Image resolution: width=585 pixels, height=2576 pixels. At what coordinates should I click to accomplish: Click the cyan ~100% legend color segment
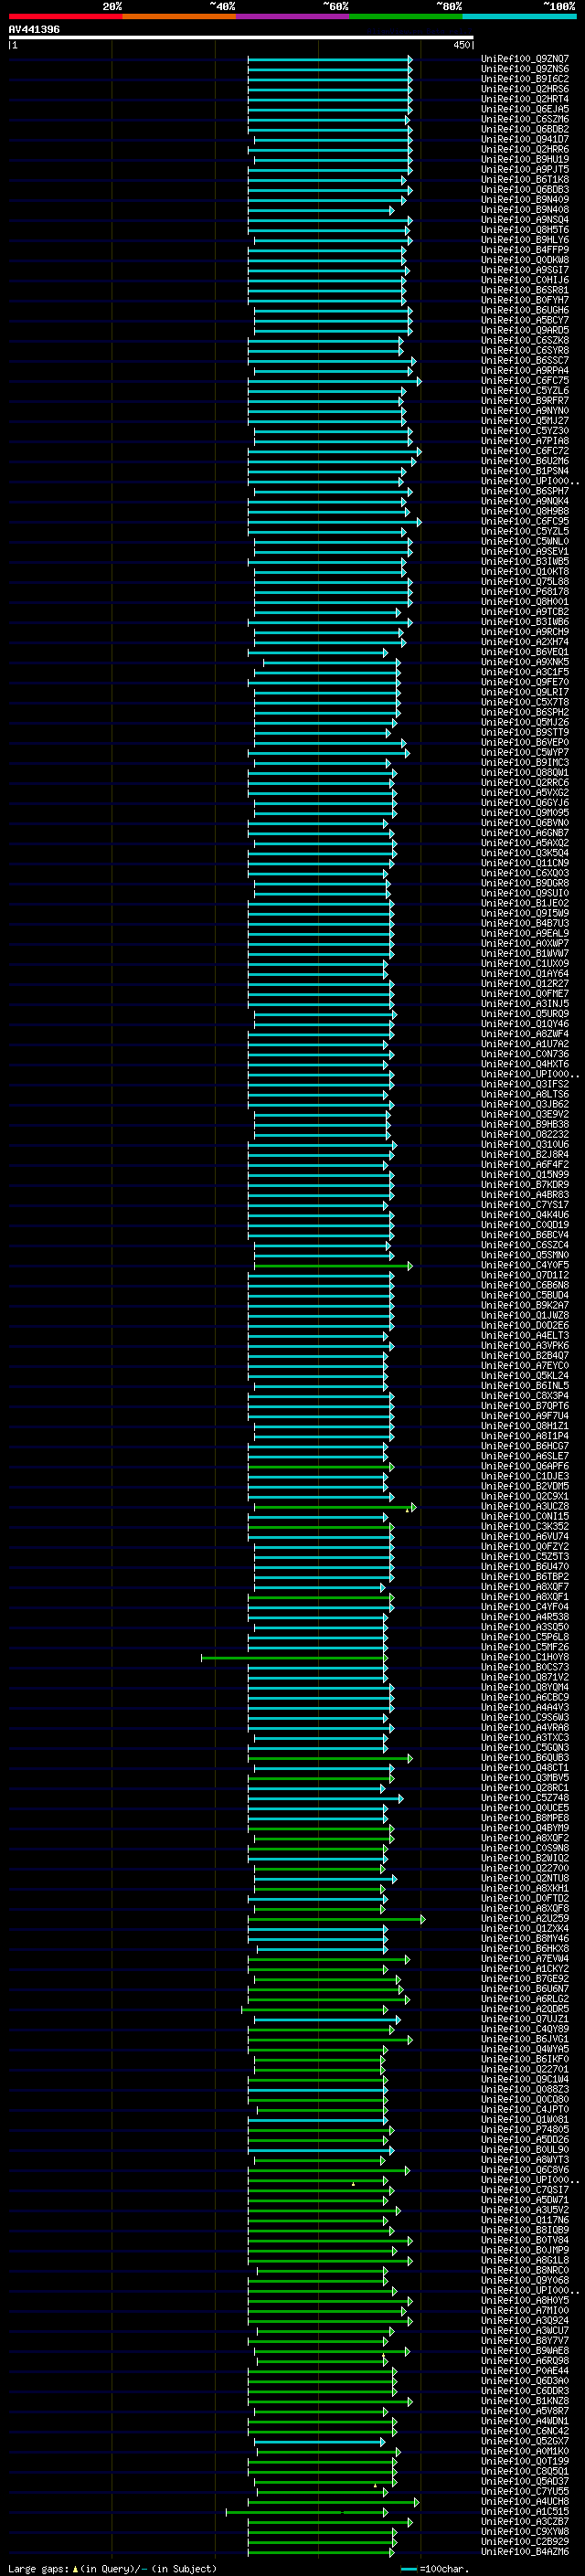pyautogui.click(x=519, y=16)
